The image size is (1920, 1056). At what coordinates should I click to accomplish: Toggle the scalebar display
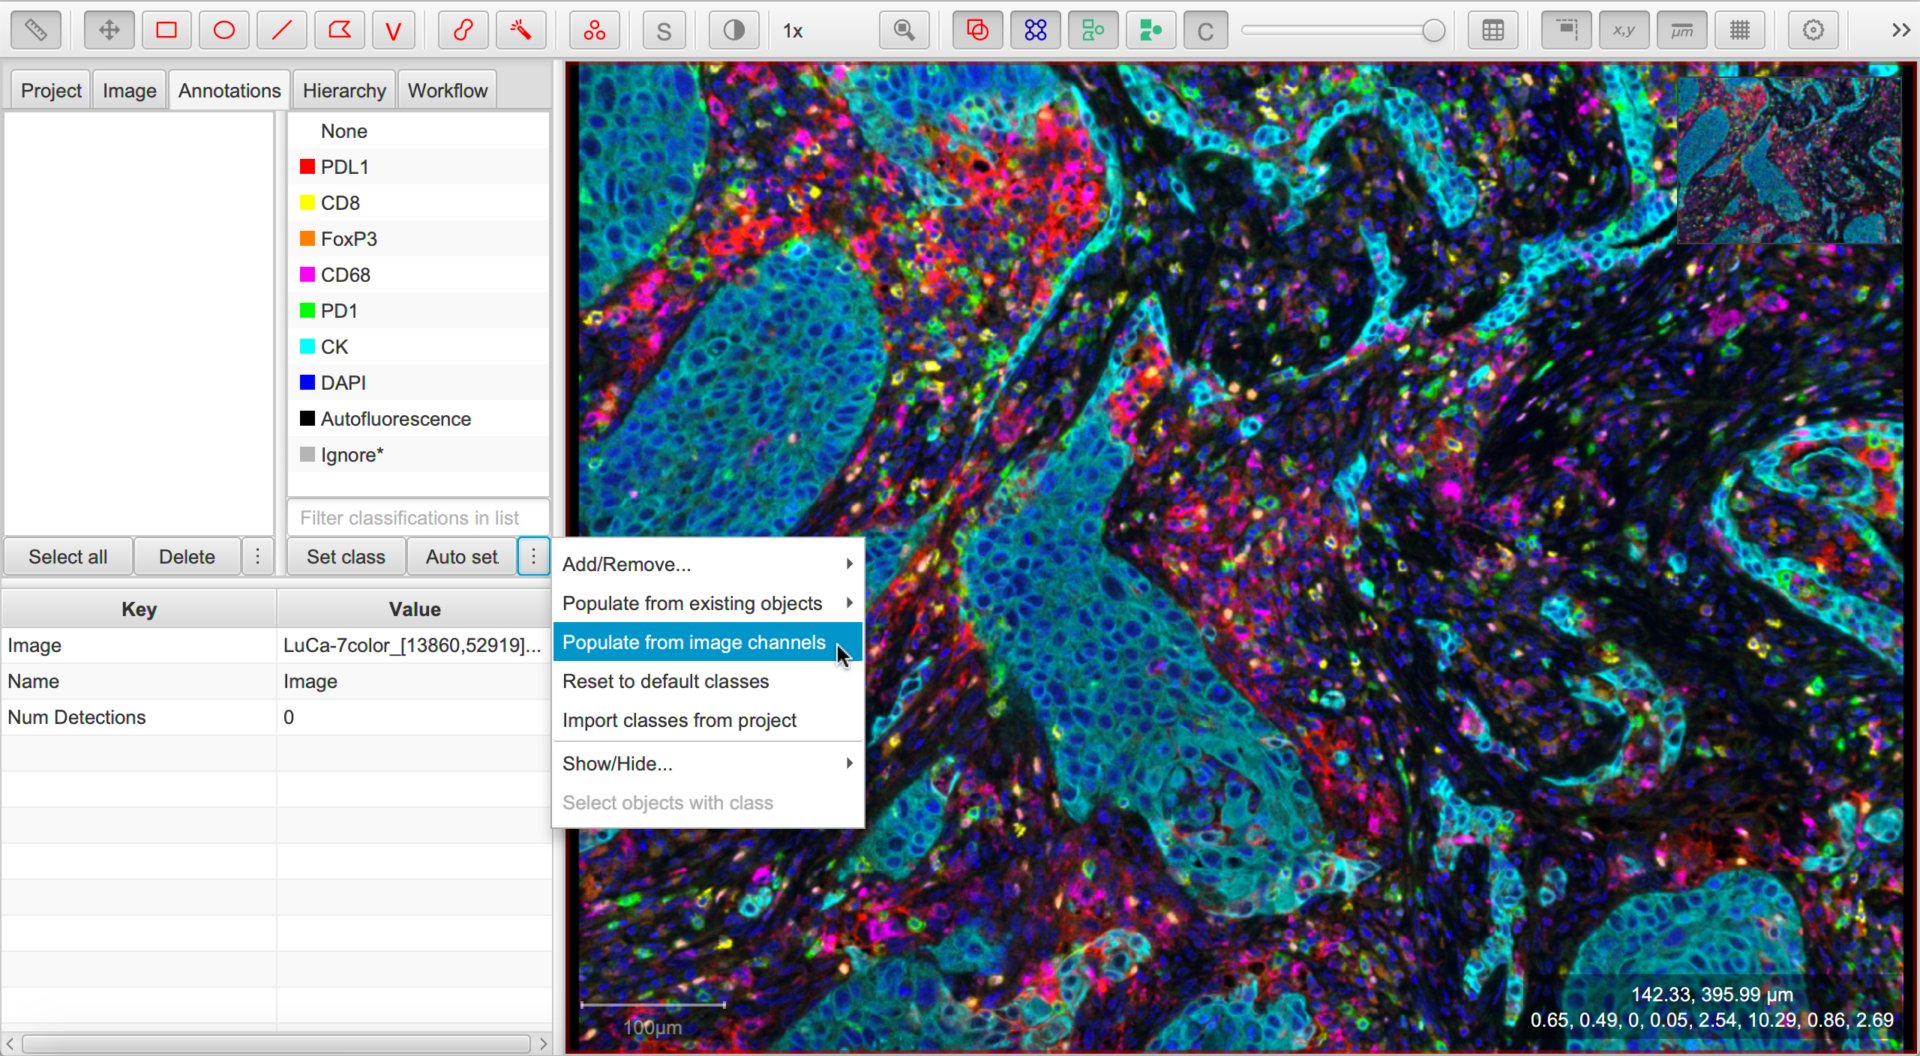(x=1682, y=30)
